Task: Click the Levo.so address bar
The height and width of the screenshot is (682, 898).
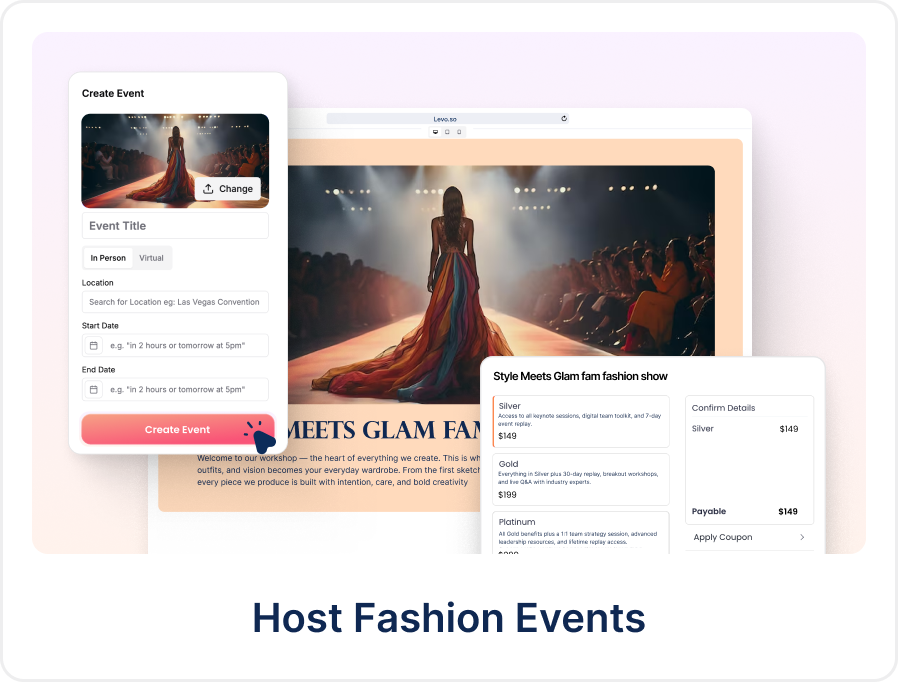Action: click(x=500, y=118)
